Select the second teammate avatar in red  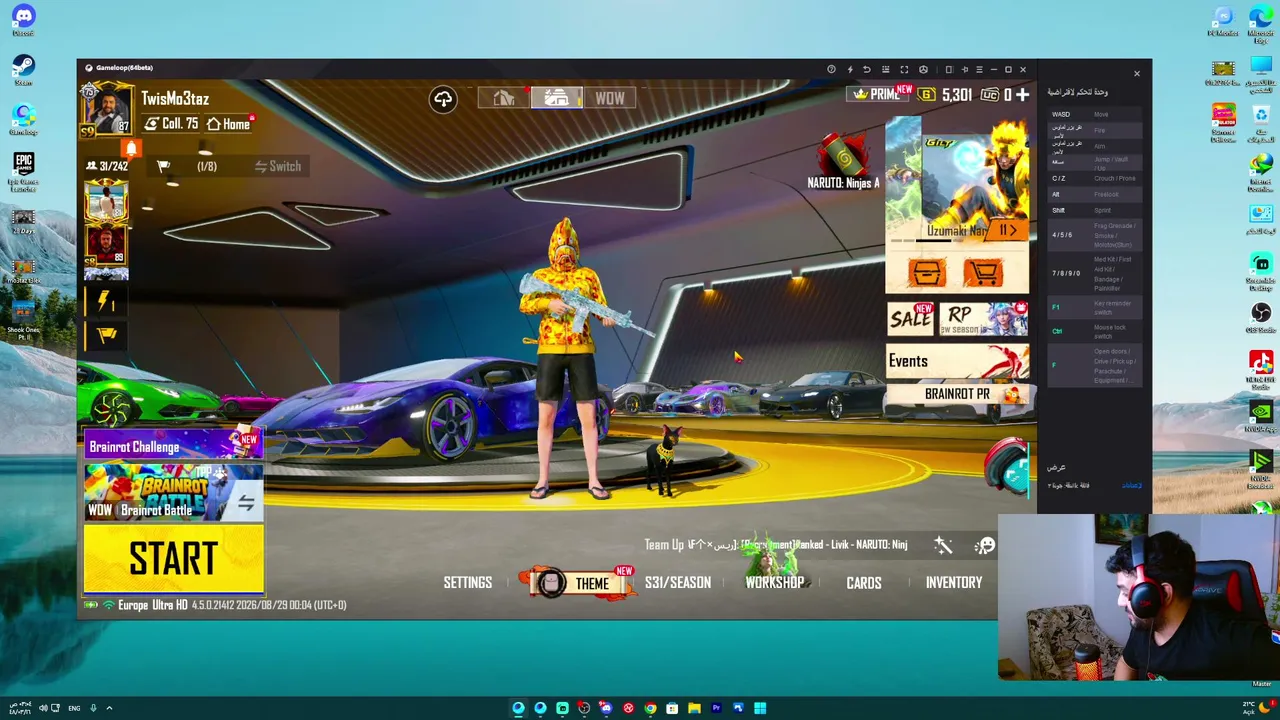(106, 245)
